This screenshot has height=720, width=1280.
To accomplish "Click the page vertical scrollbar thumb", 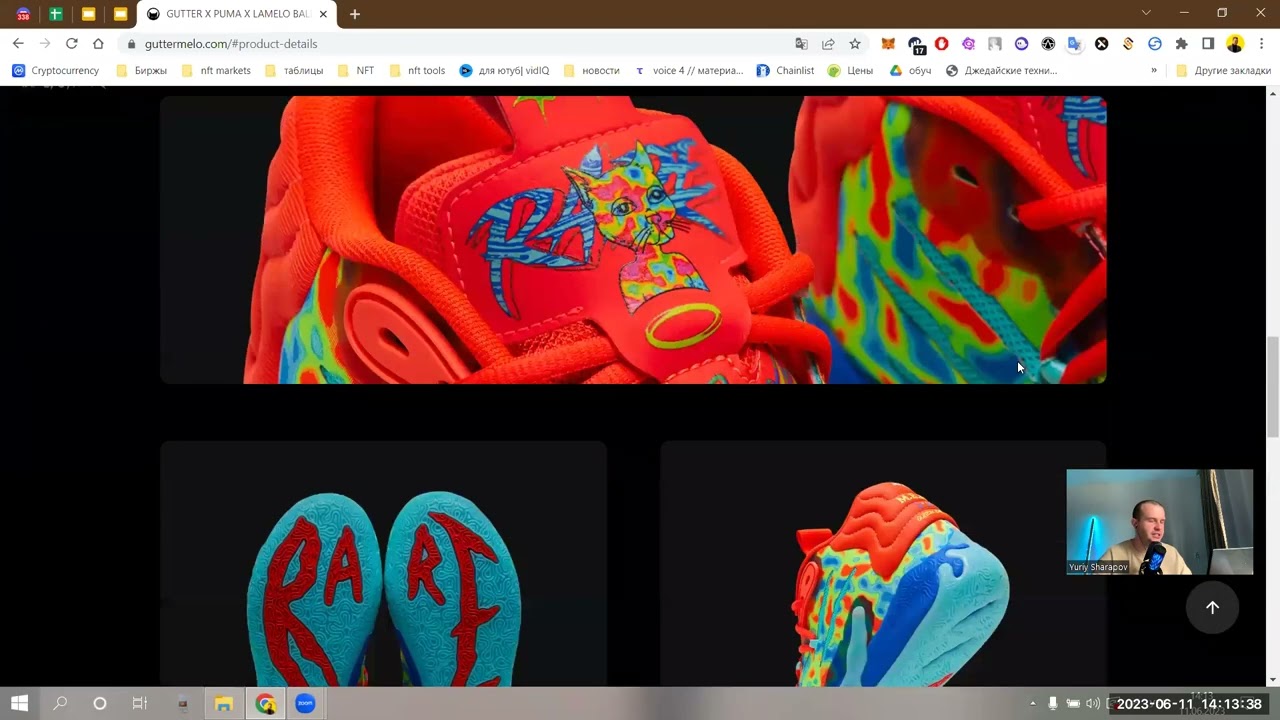I will (1273, 386).
